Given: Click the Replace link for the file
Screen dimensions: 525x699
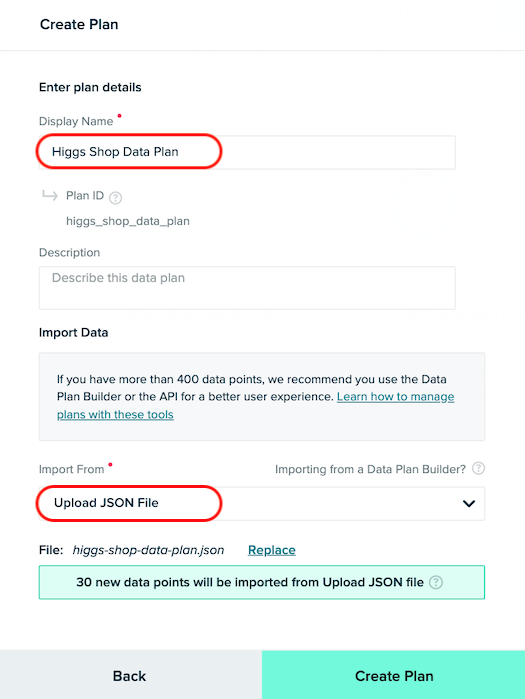Looking at the screenshot, I should click(272, 550).
